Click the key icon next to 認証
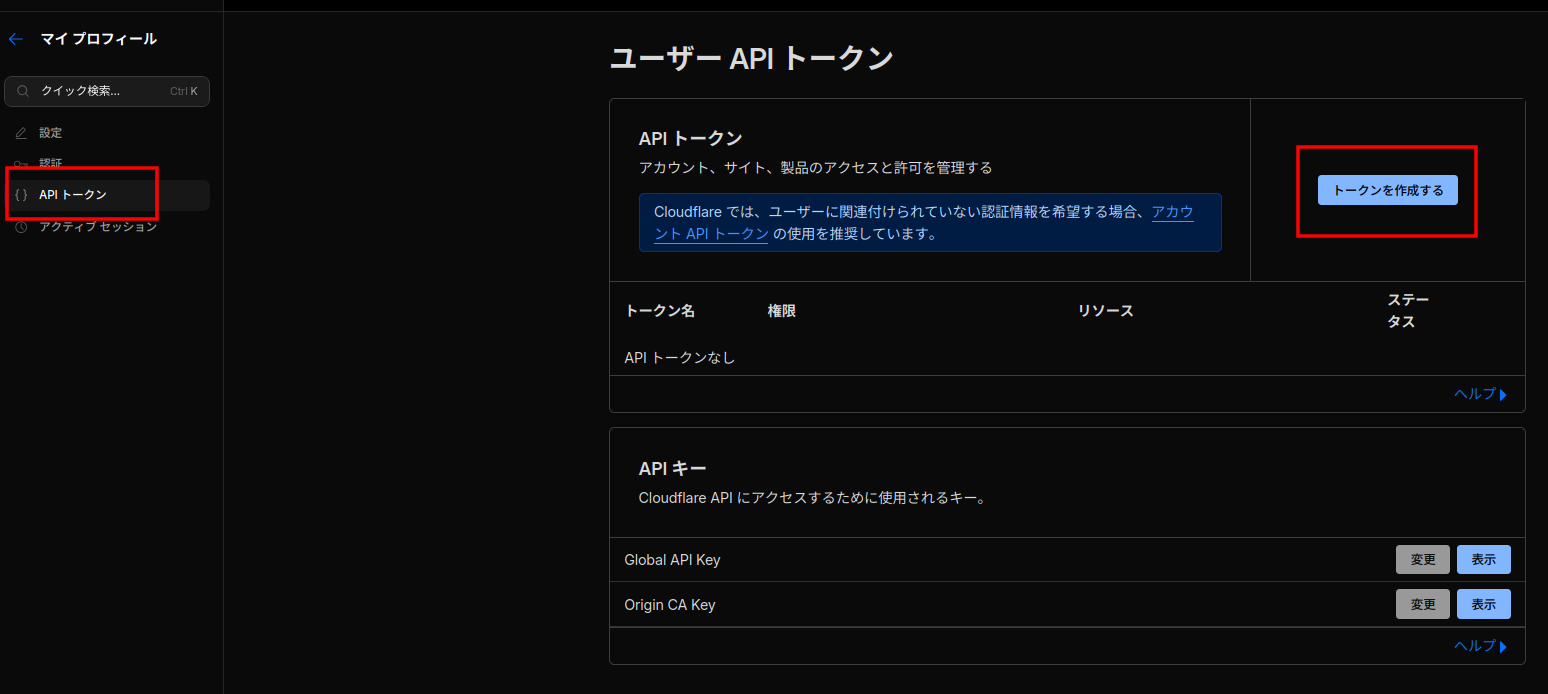The image size is (1548, 694). click(21, 163)
